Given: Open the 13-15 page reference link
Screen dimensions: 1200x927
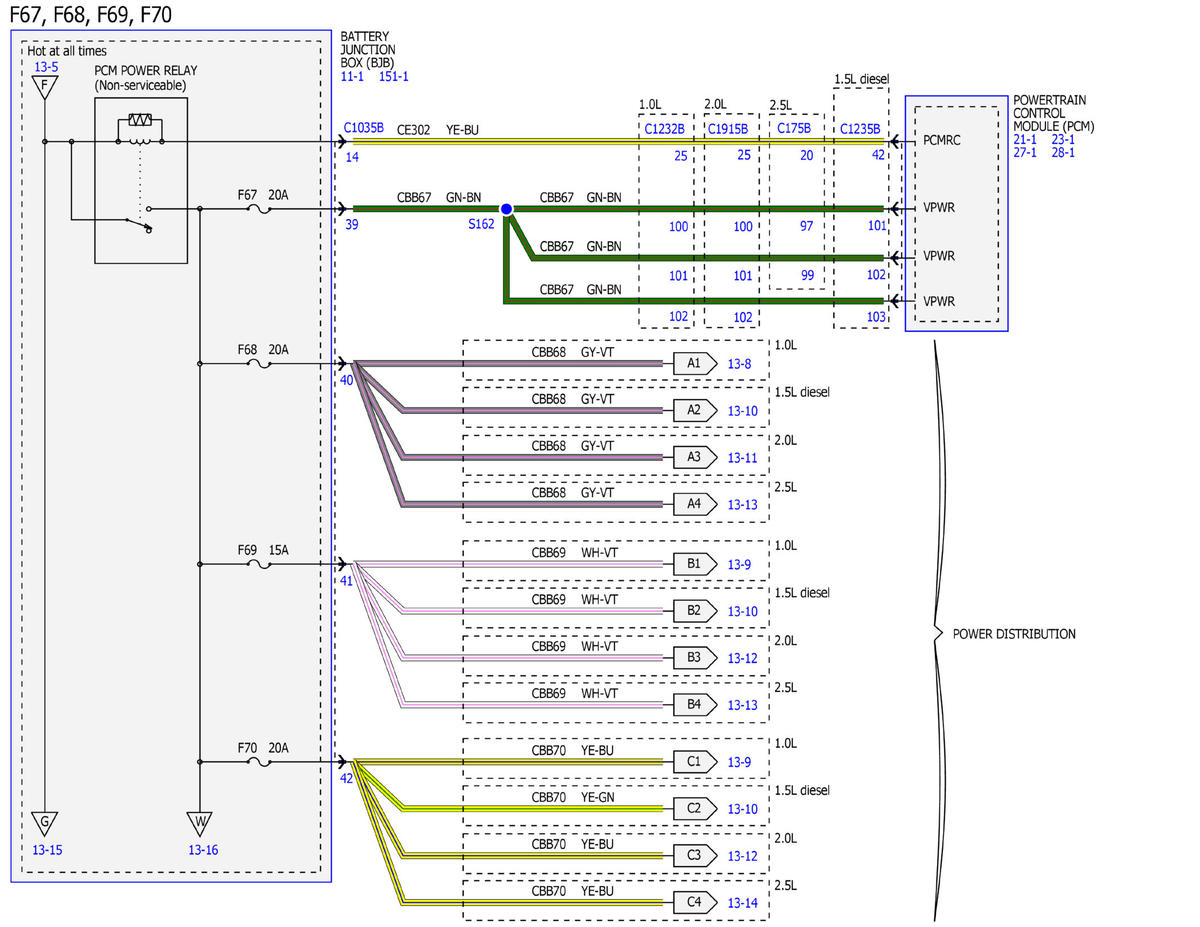Looking at the screenshot, I should tap(46, 850).
